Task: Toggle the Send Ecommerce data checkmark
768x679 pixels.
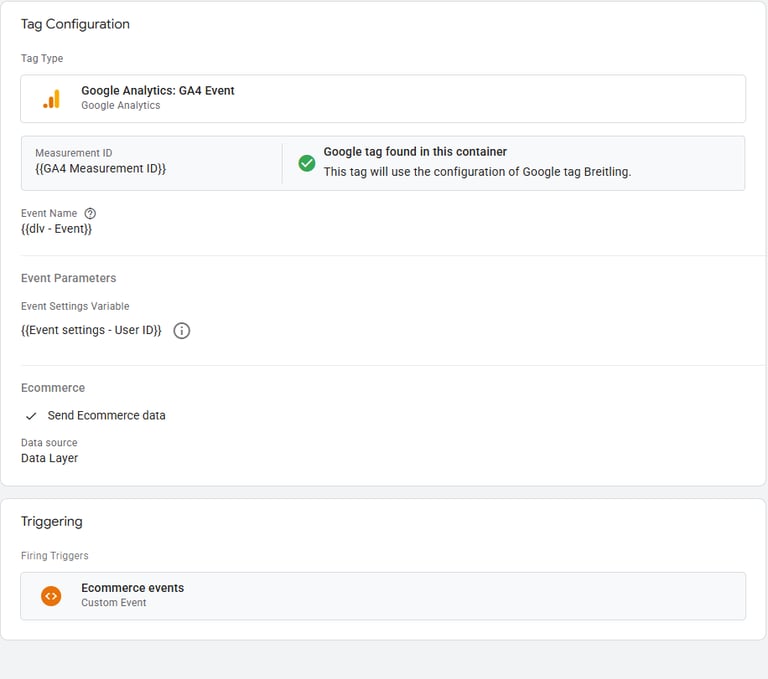Action: point(31,416)
